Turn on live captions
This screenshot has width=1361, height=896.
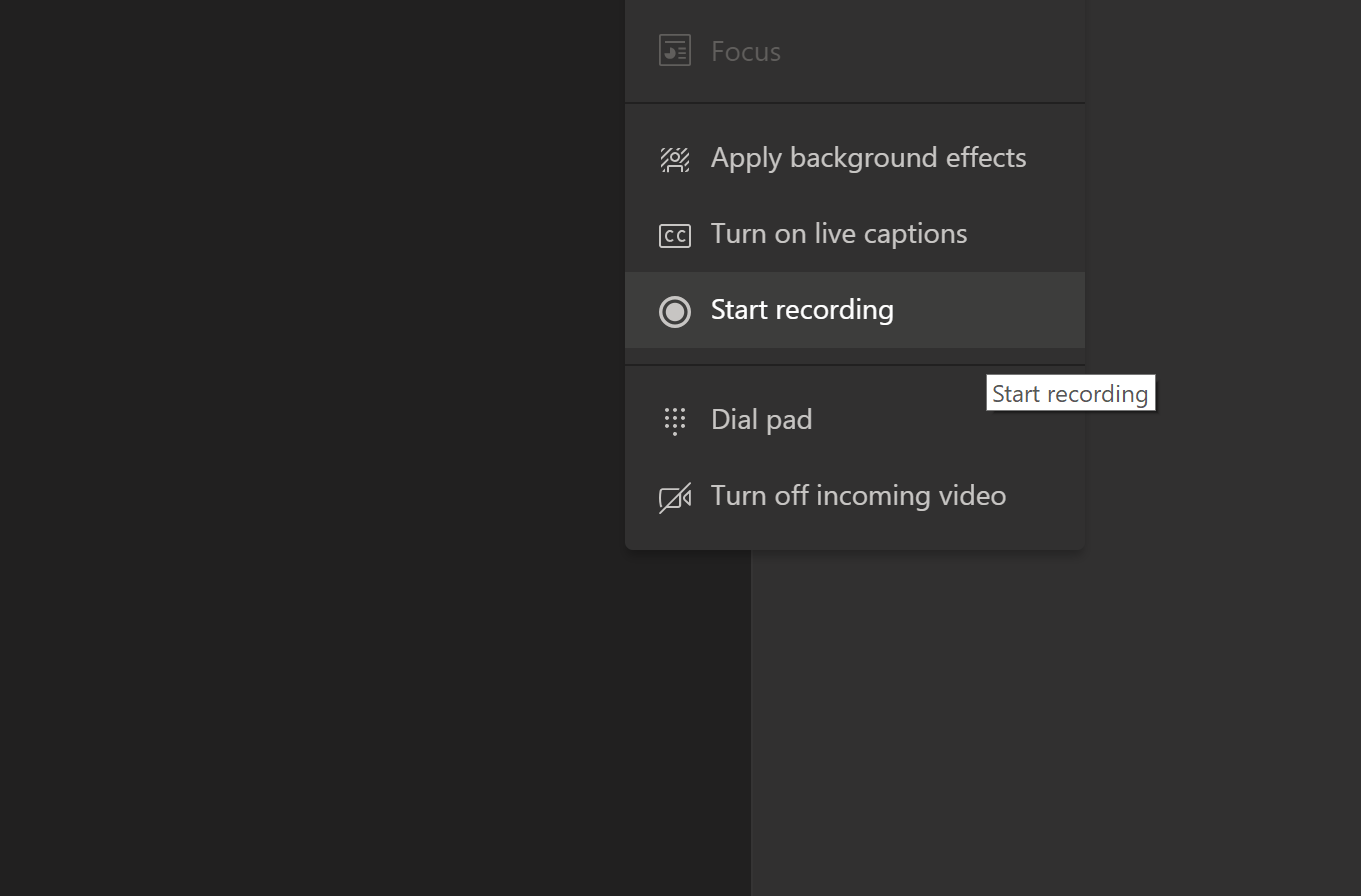click(x=838, y=234)
